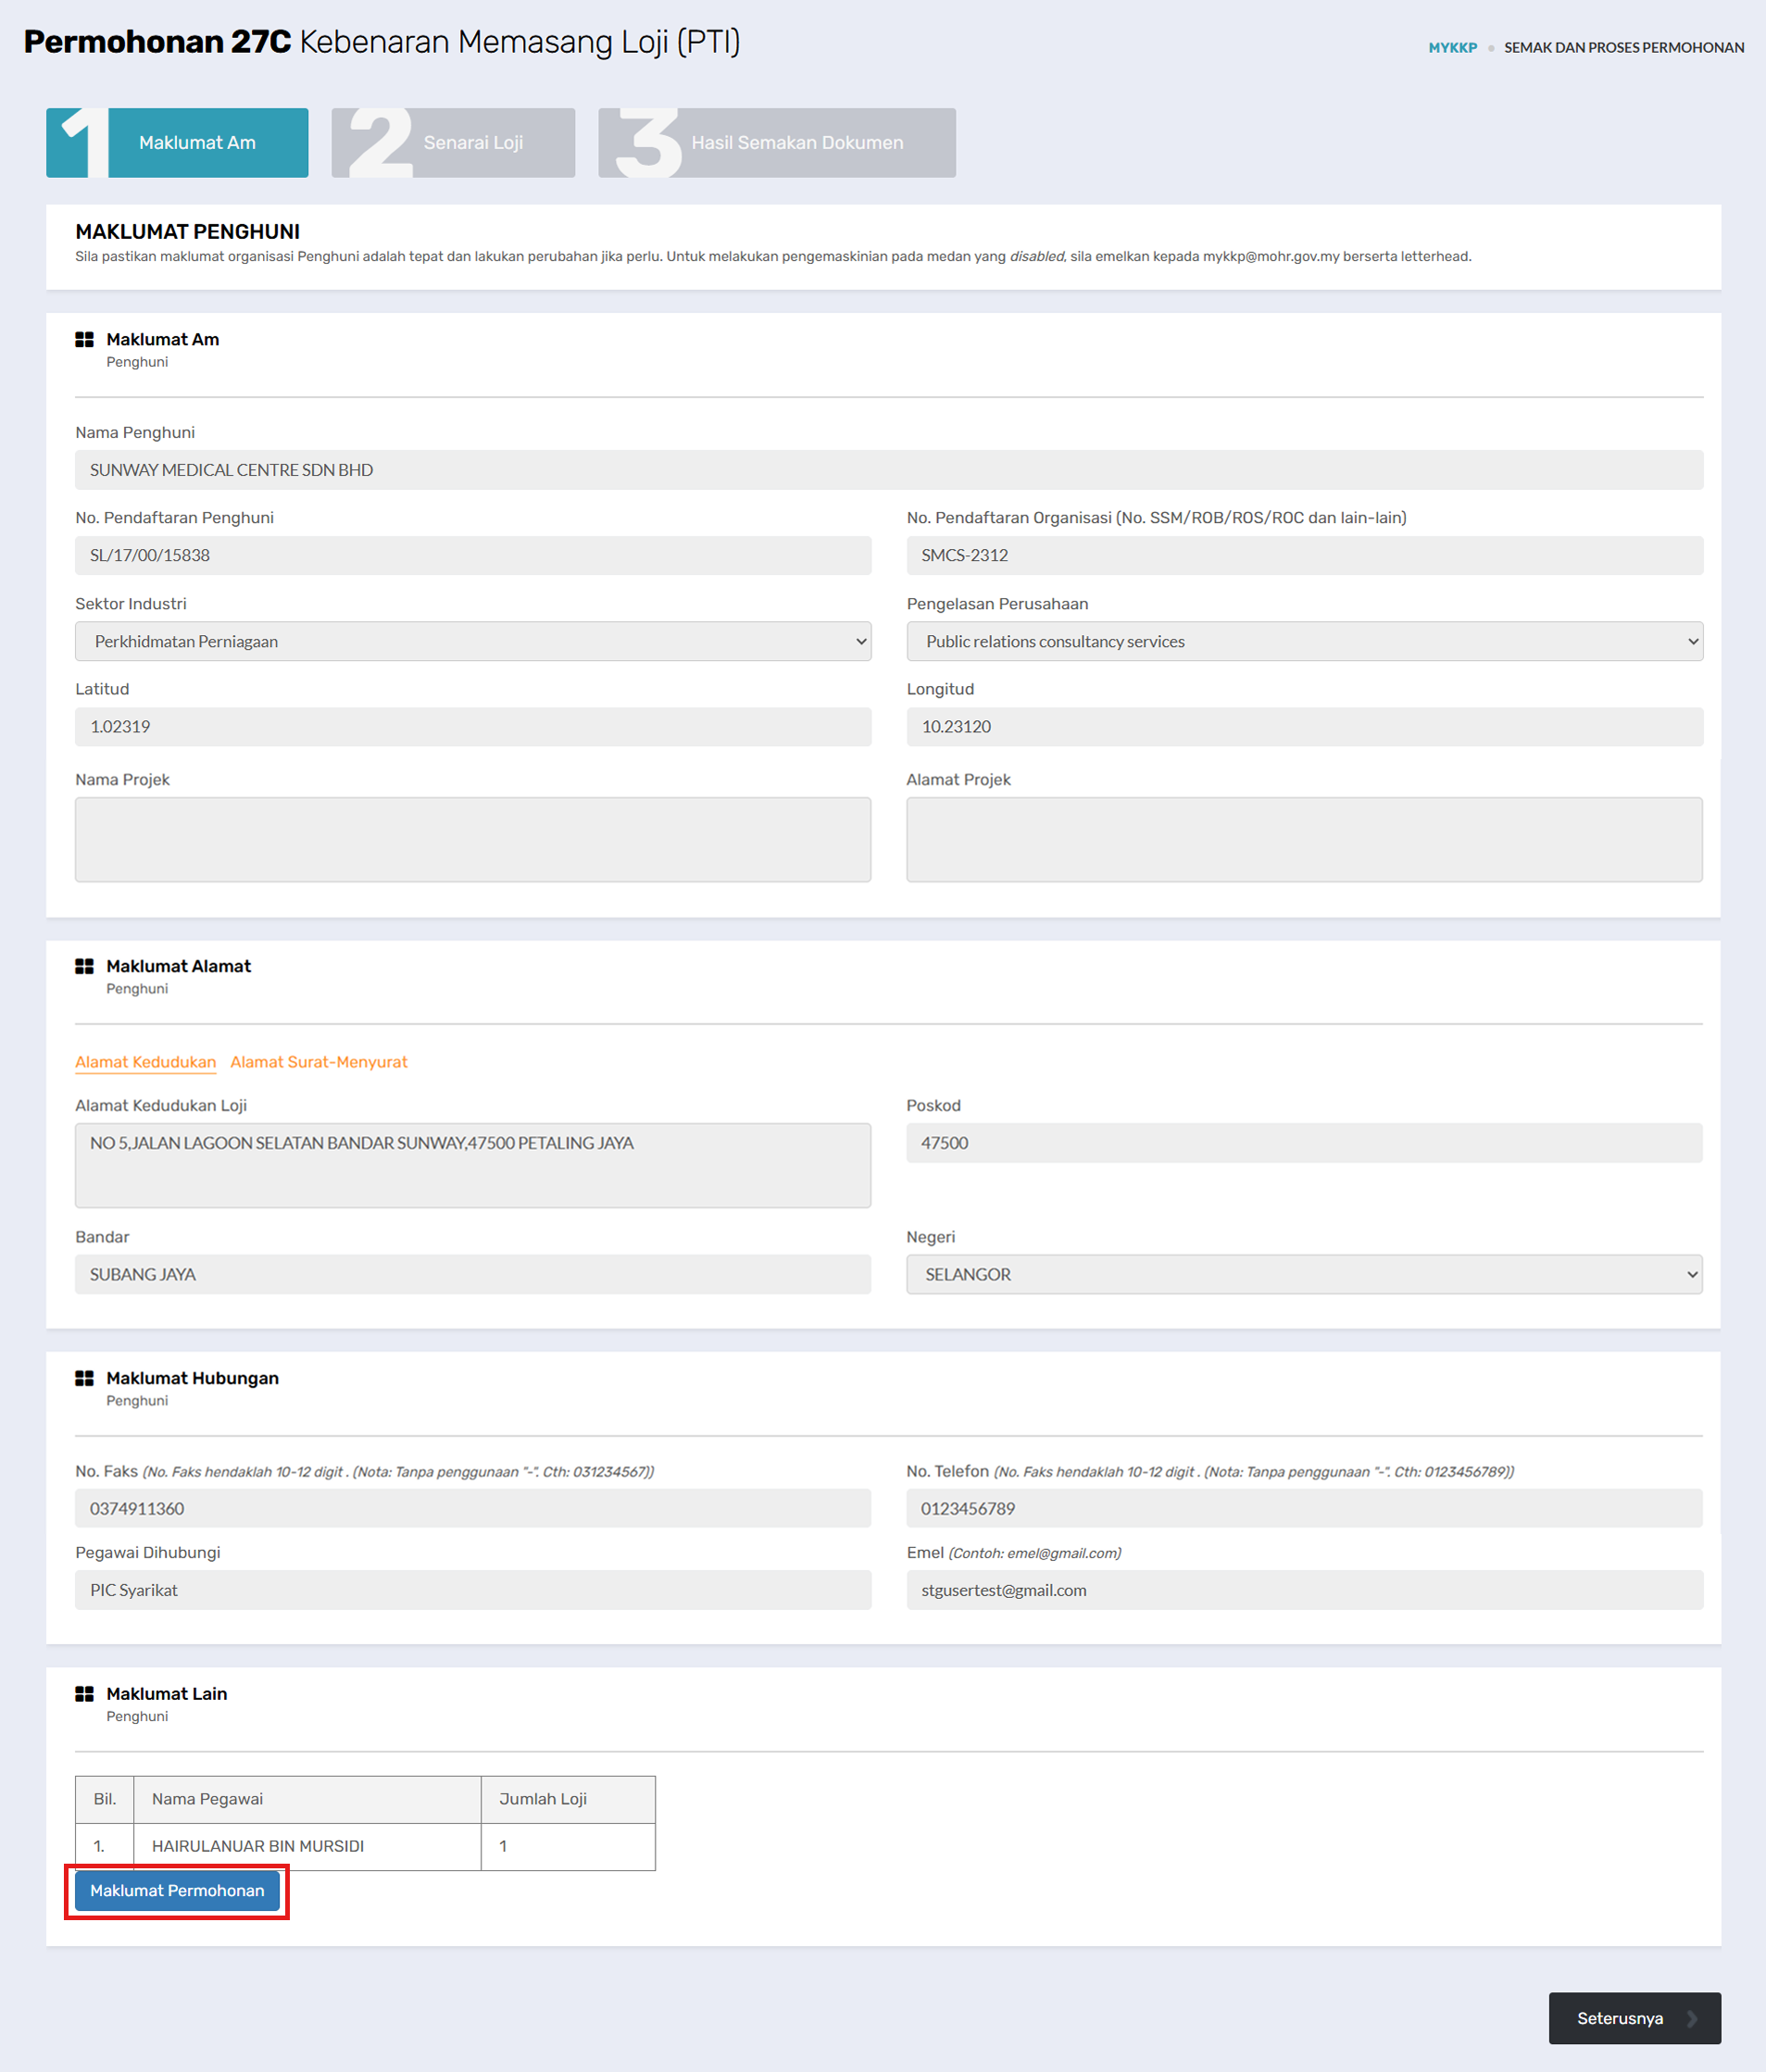Select the Alamat Kedudukan address tab

point(145,1062)
